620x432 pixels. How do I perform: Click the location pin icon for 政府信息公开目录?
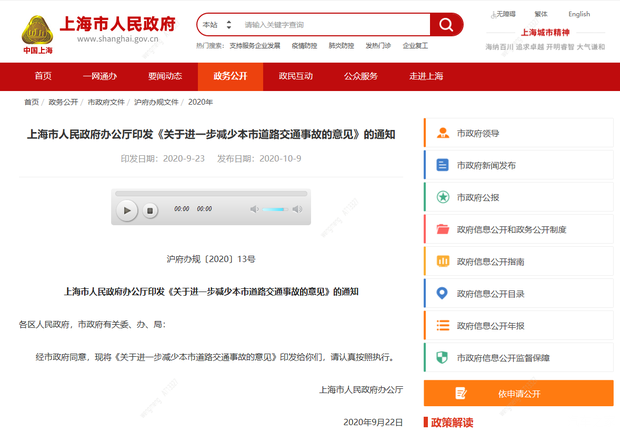[442, 293]
